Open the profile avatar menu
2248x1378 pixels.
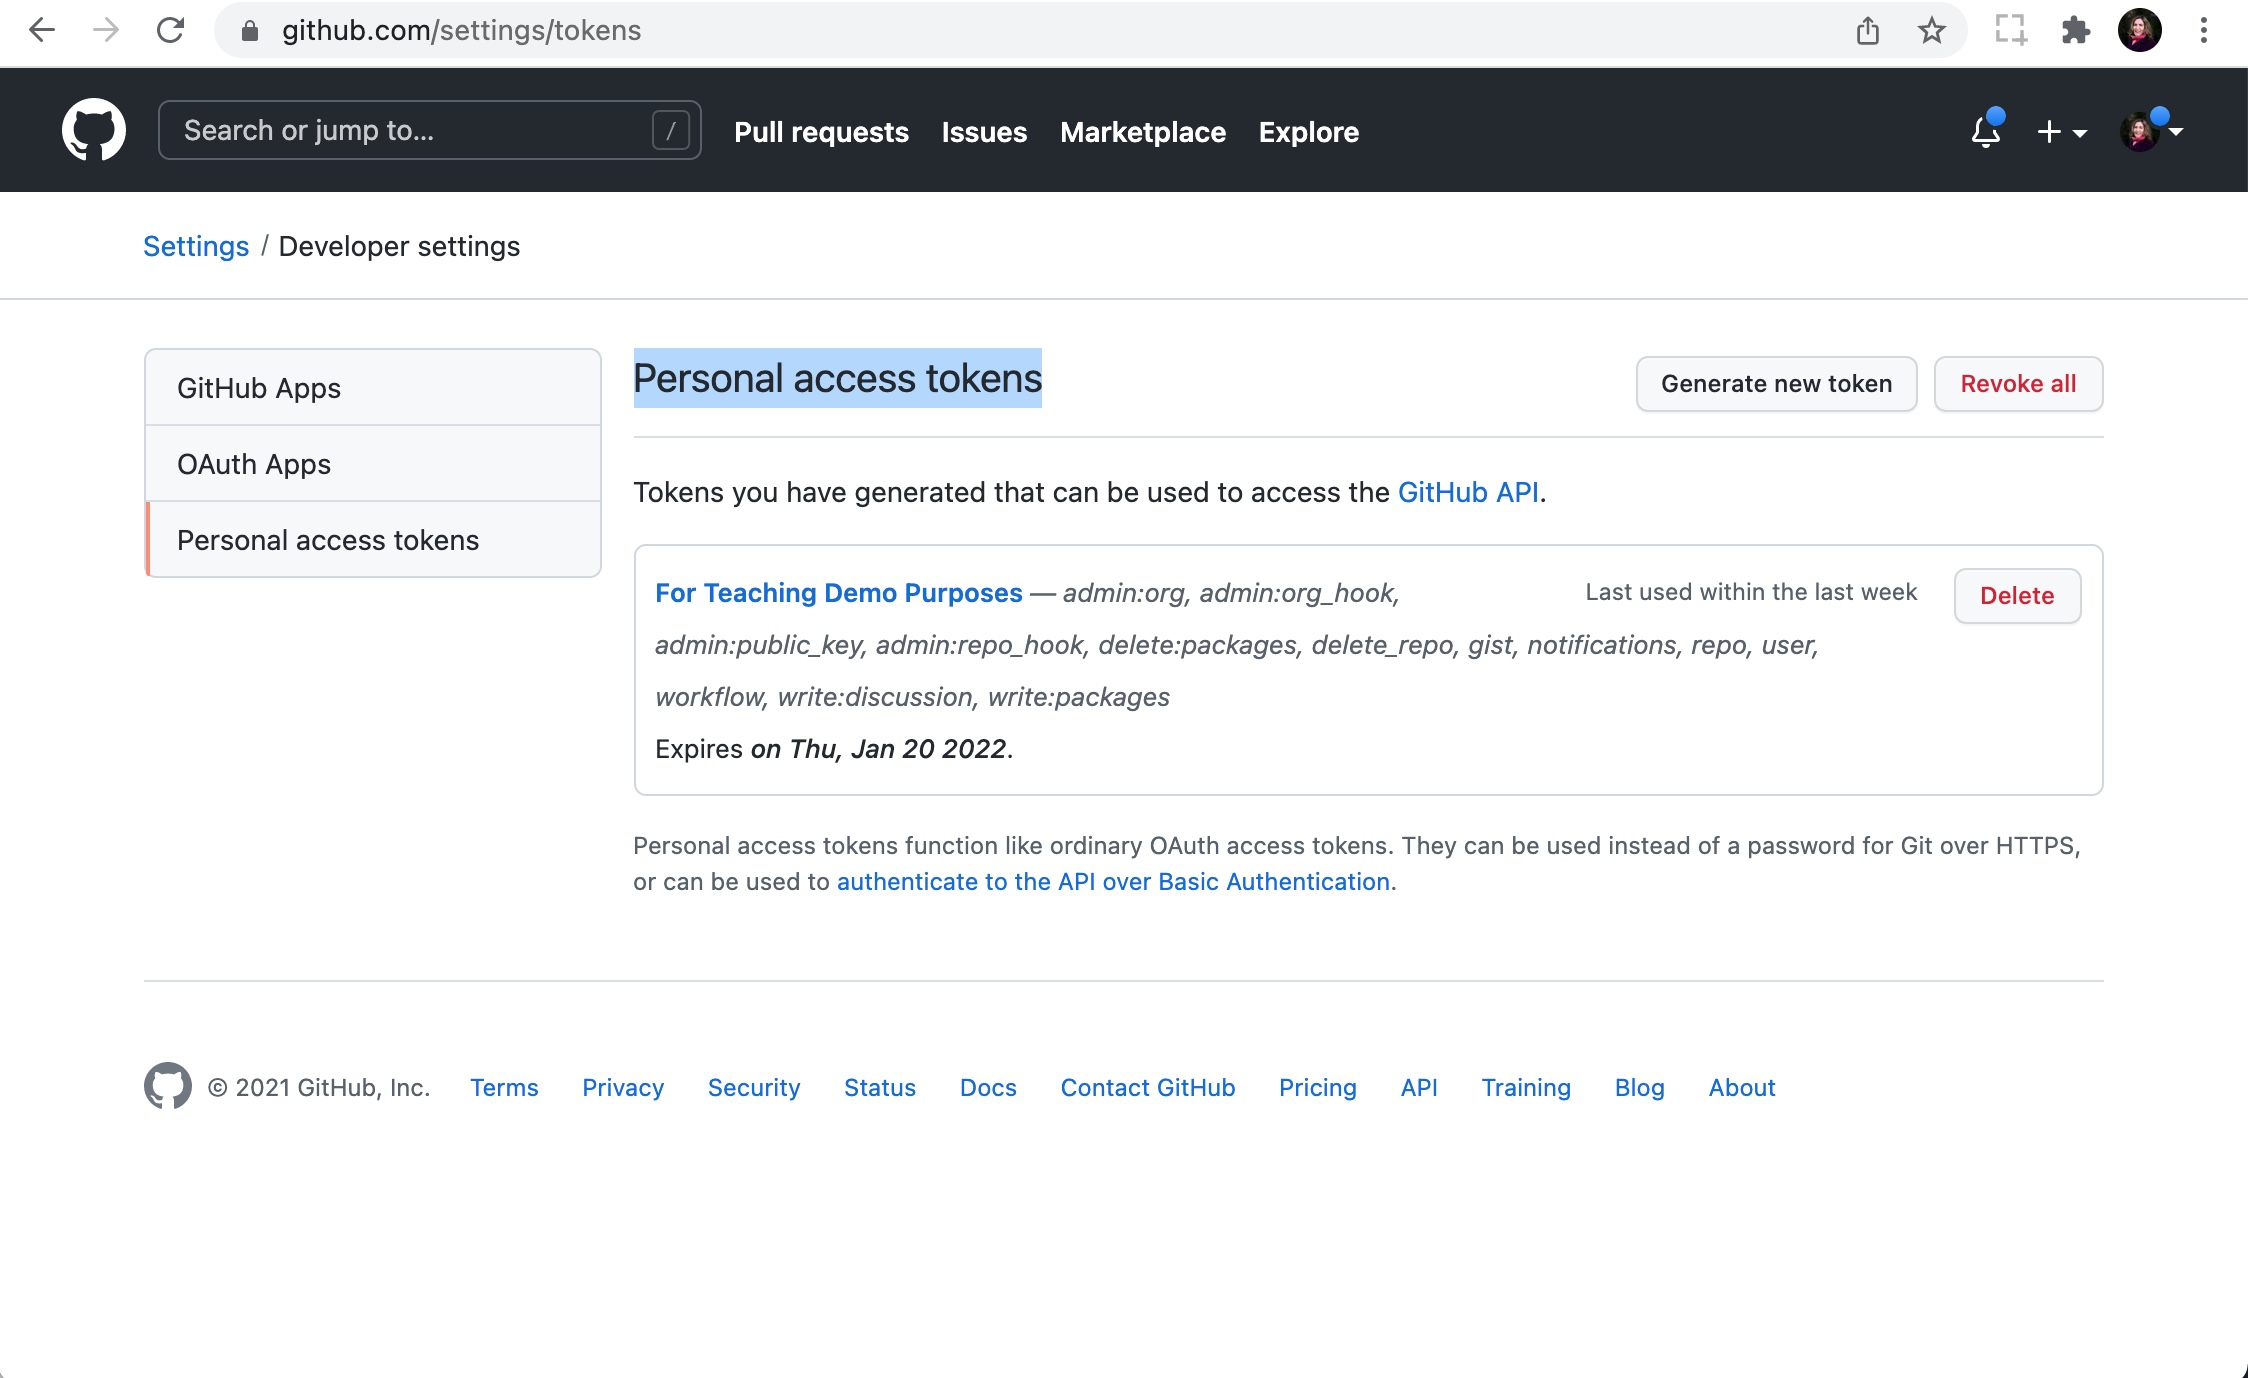point(2148,131)
